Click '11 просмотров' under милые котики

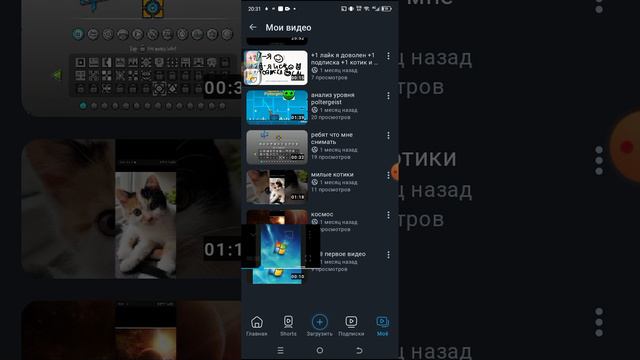331,189
